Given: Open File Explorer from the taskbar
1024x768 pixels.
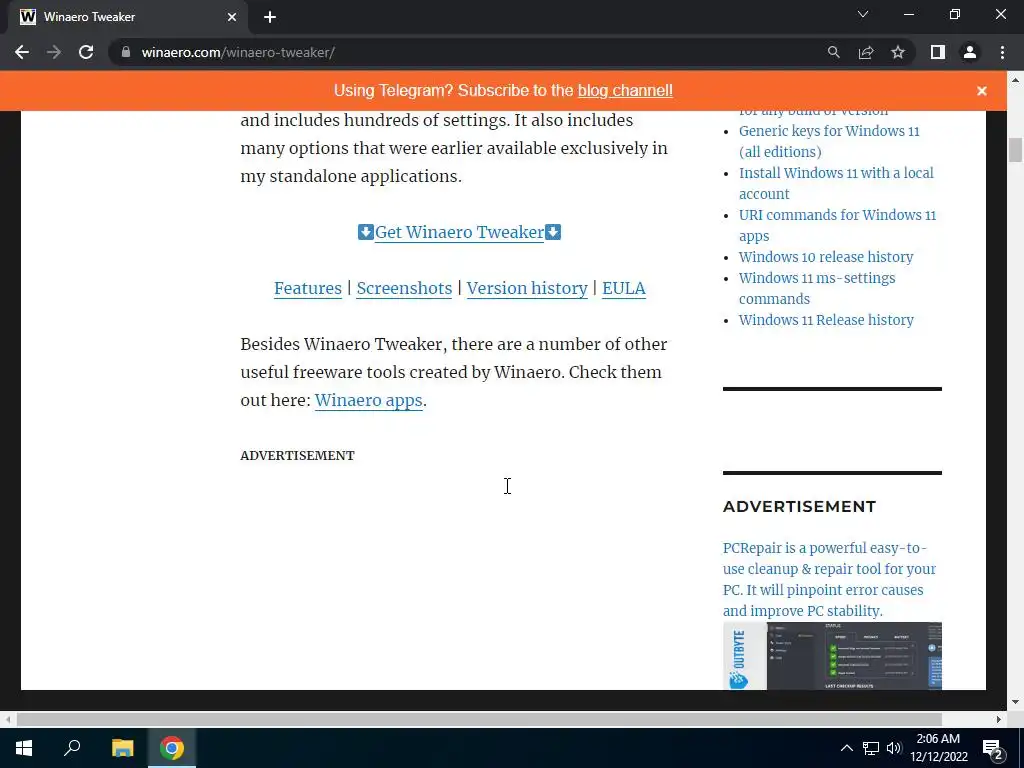Looking at the screenshot, I should pos(122,748).
